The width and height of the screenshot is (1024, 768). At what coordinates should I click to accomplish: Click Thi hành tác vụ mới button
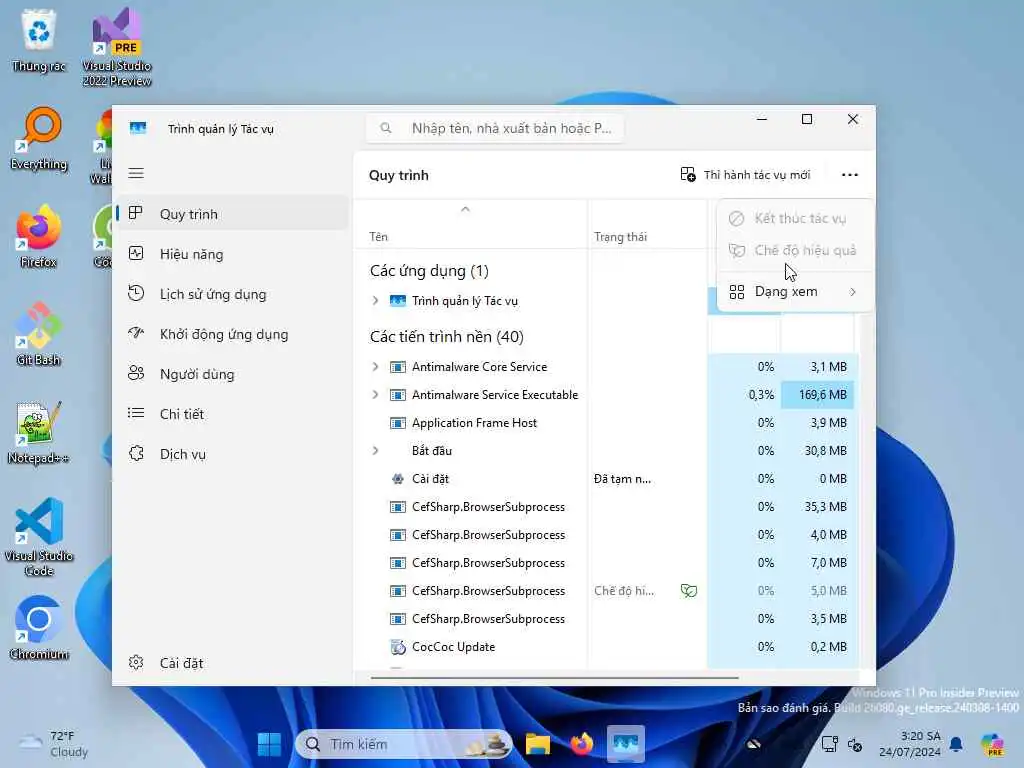(x=745, y=175)
